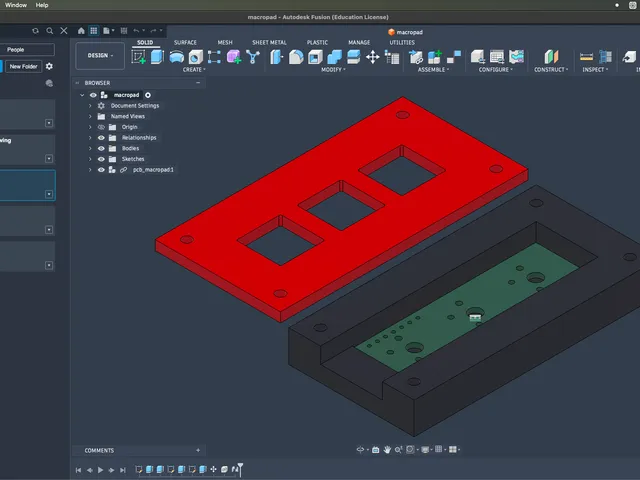Toggle visibility of Origin folder

point(101,127)
